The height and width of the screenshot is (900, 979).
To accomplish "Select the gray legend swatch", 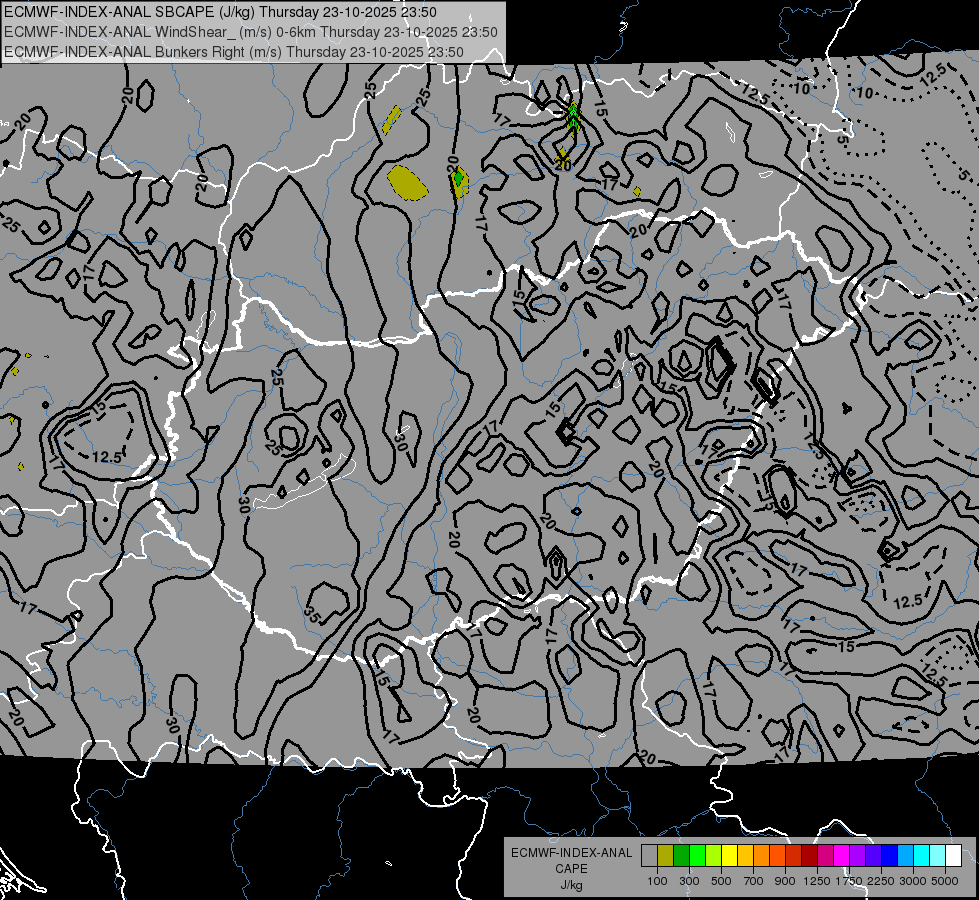I will click(x=649, y=856).
